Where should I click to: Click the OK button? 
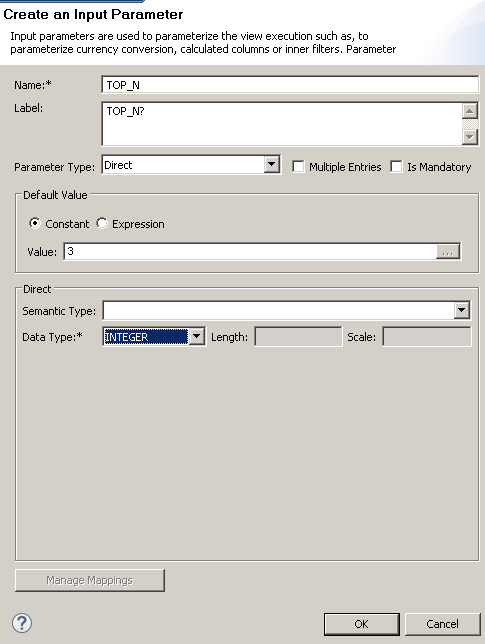point(361,624)
